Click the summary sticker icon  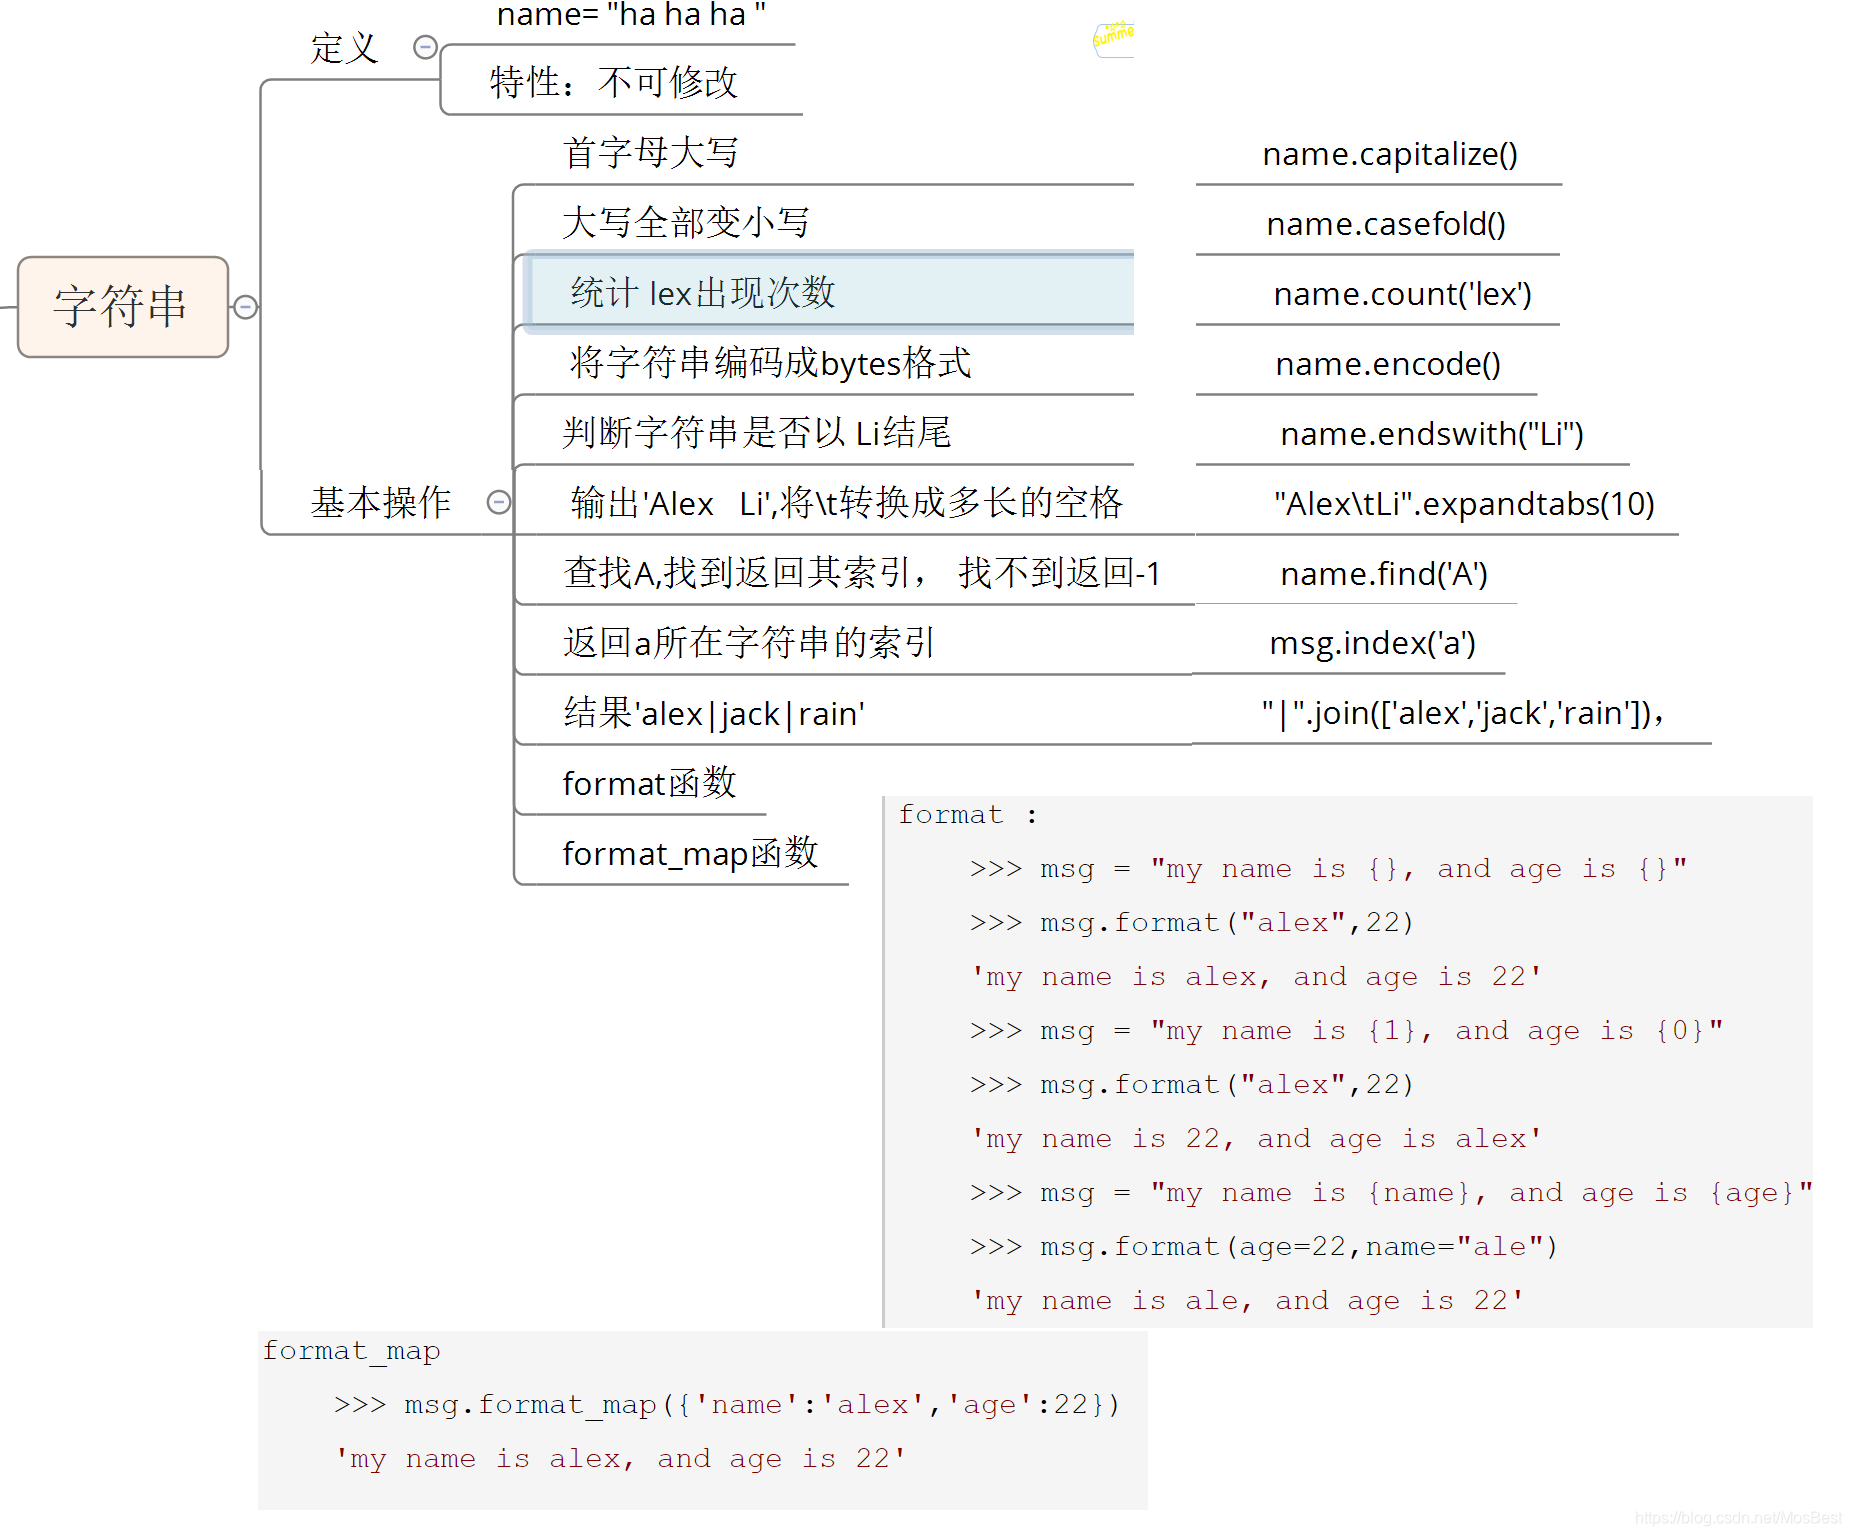coord(1113,39)
